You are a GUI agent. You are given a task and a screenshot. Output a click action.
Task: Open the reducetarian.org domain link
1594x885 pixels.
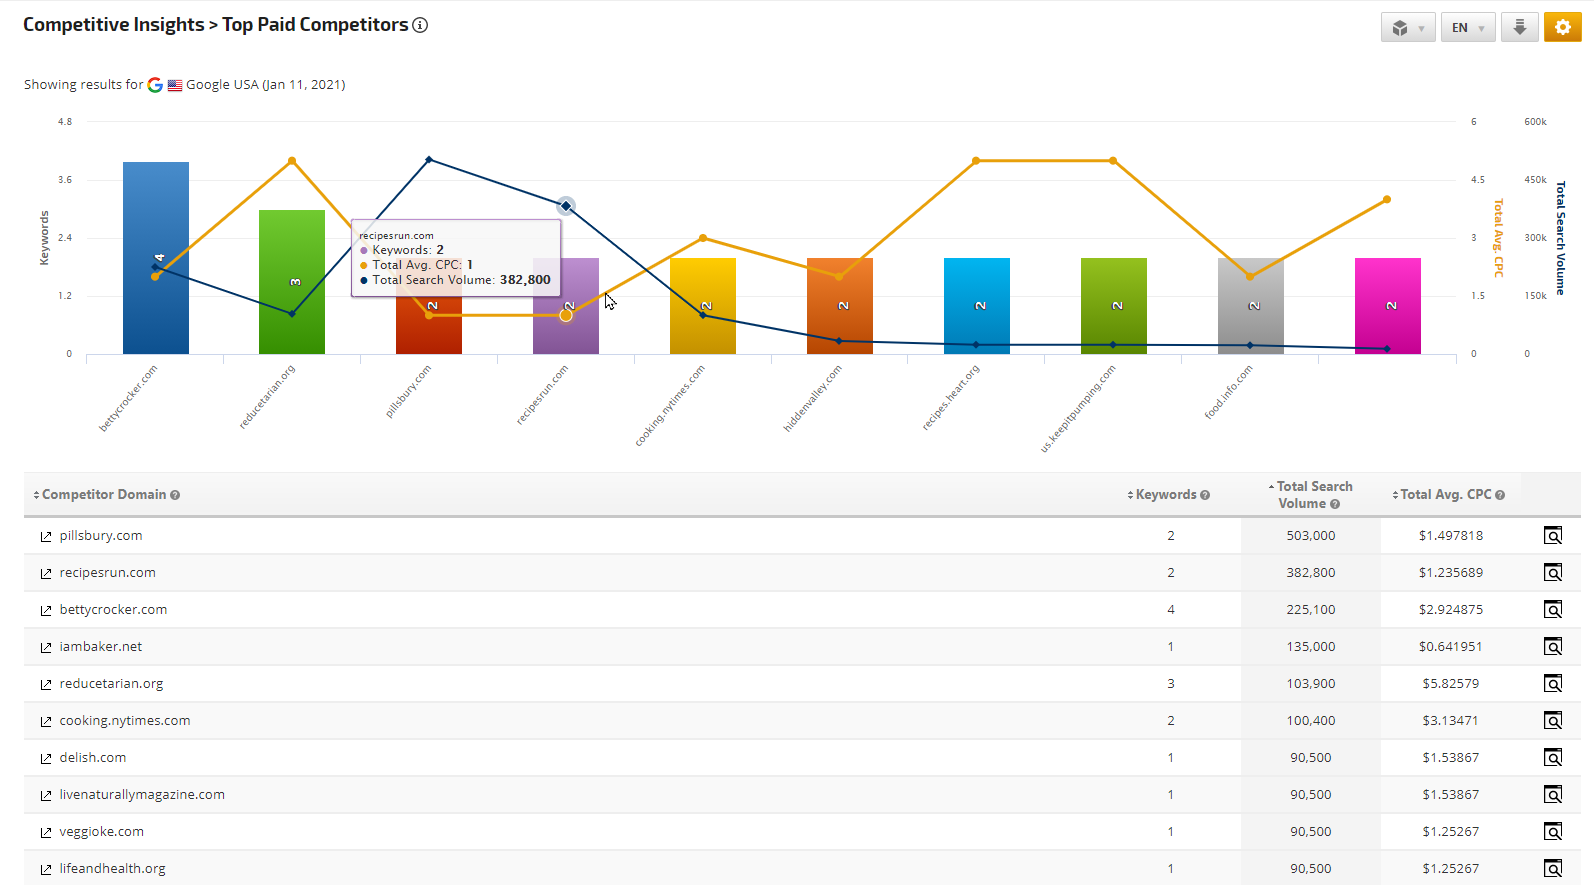[x=111, y=684]
